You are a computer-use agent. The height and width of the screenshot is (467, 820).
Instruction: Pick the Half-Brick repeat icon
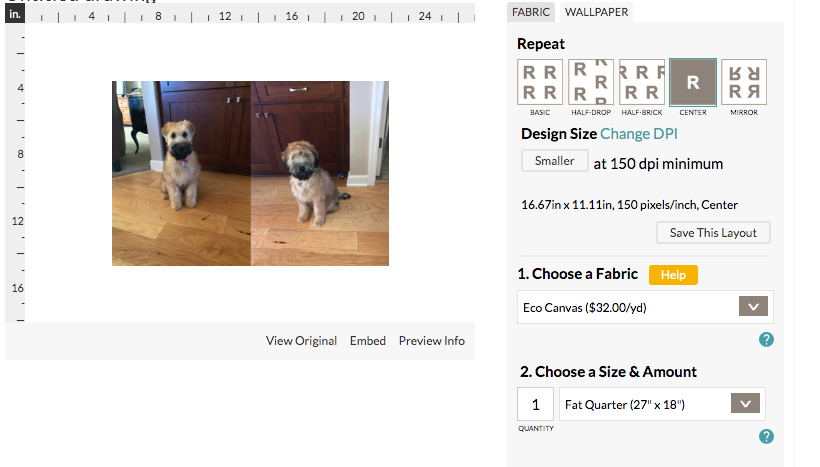tap(642, 82)
